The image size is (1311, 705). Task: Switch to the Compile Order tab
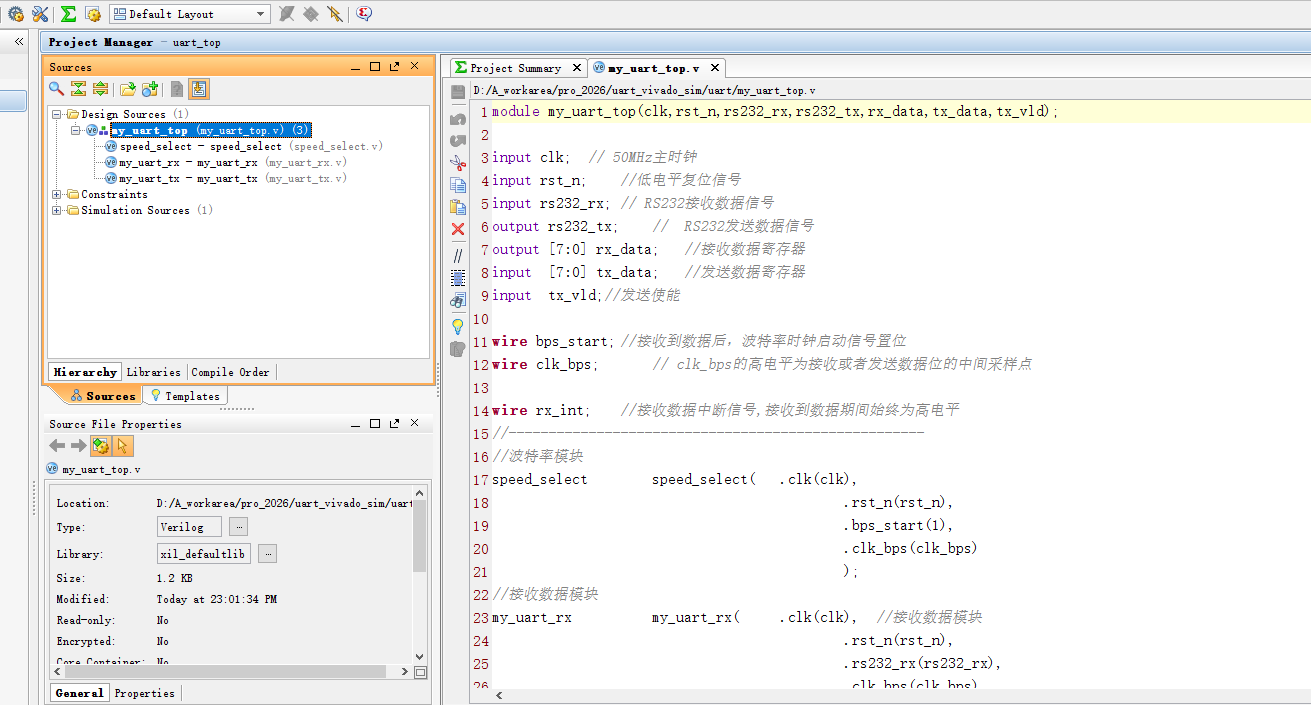click(x=230, y=372)
